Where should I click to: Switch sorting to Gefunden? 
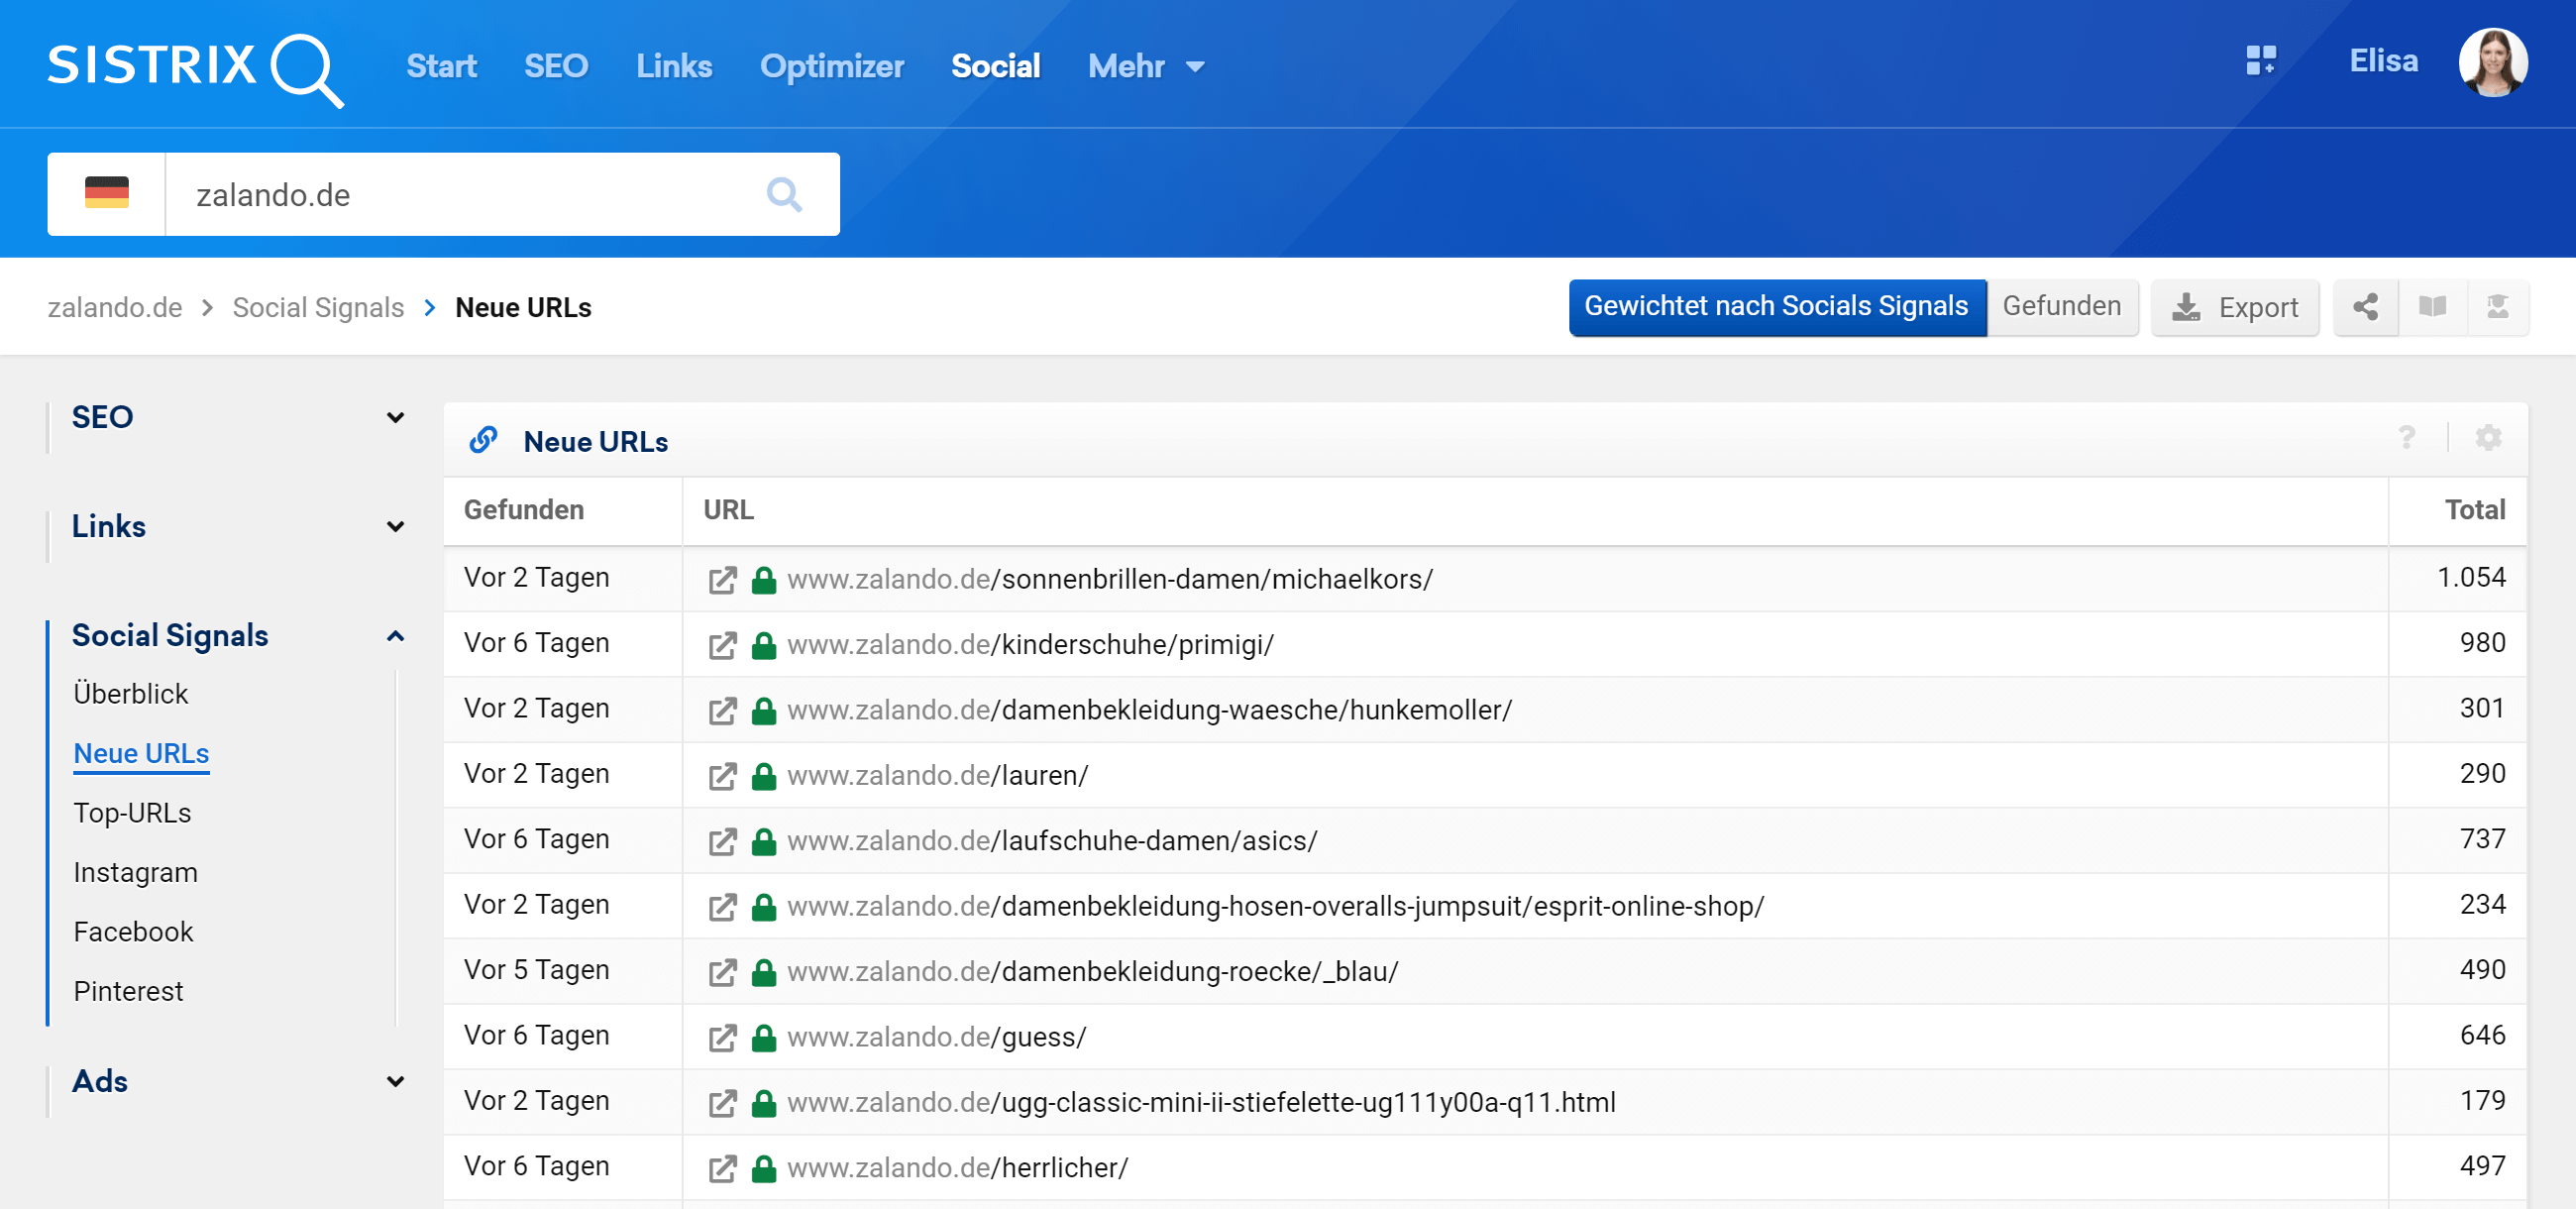pyautogui.click(x=2061, y=307)
